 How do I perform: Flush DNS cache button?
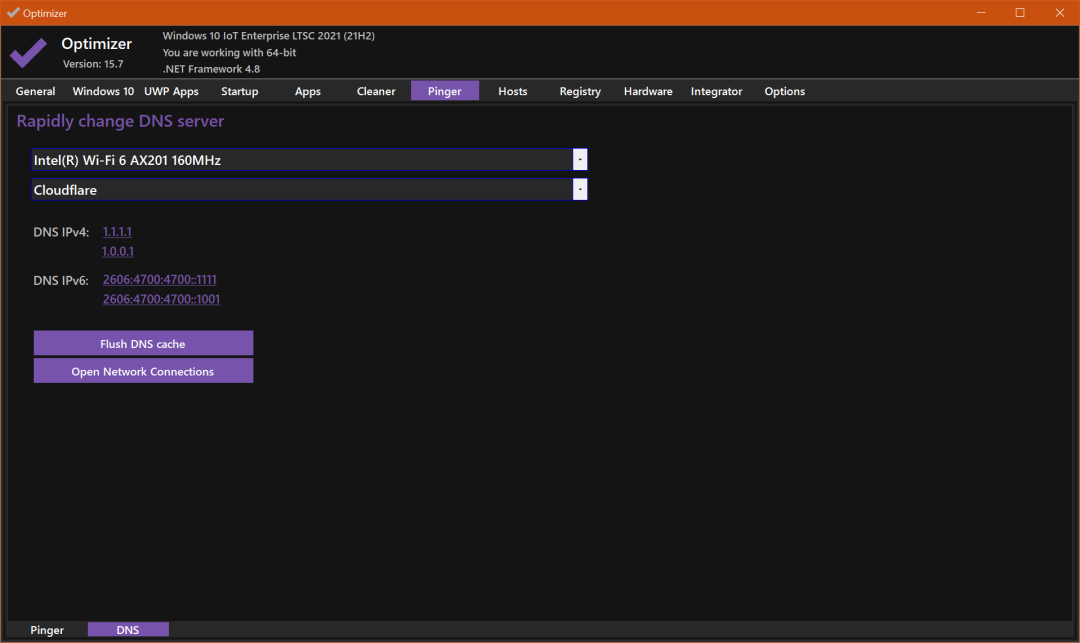coord(143,343)
